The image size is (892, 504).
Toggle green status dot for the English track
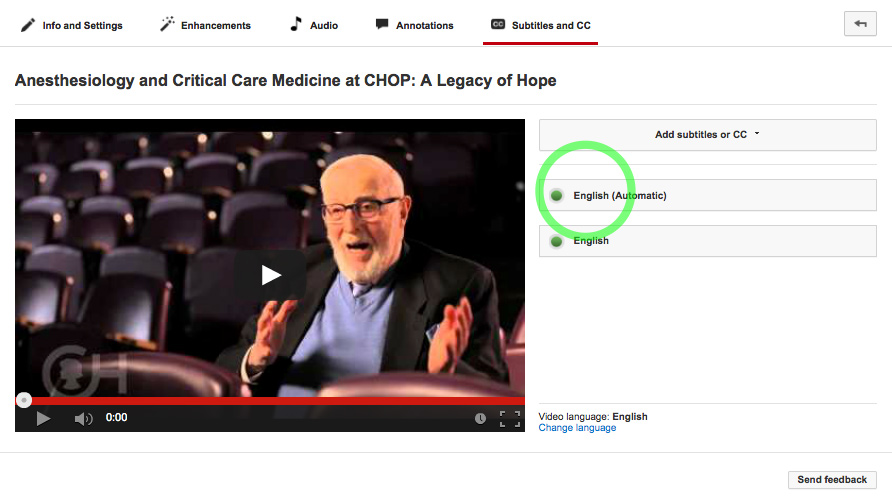[556, 242]
